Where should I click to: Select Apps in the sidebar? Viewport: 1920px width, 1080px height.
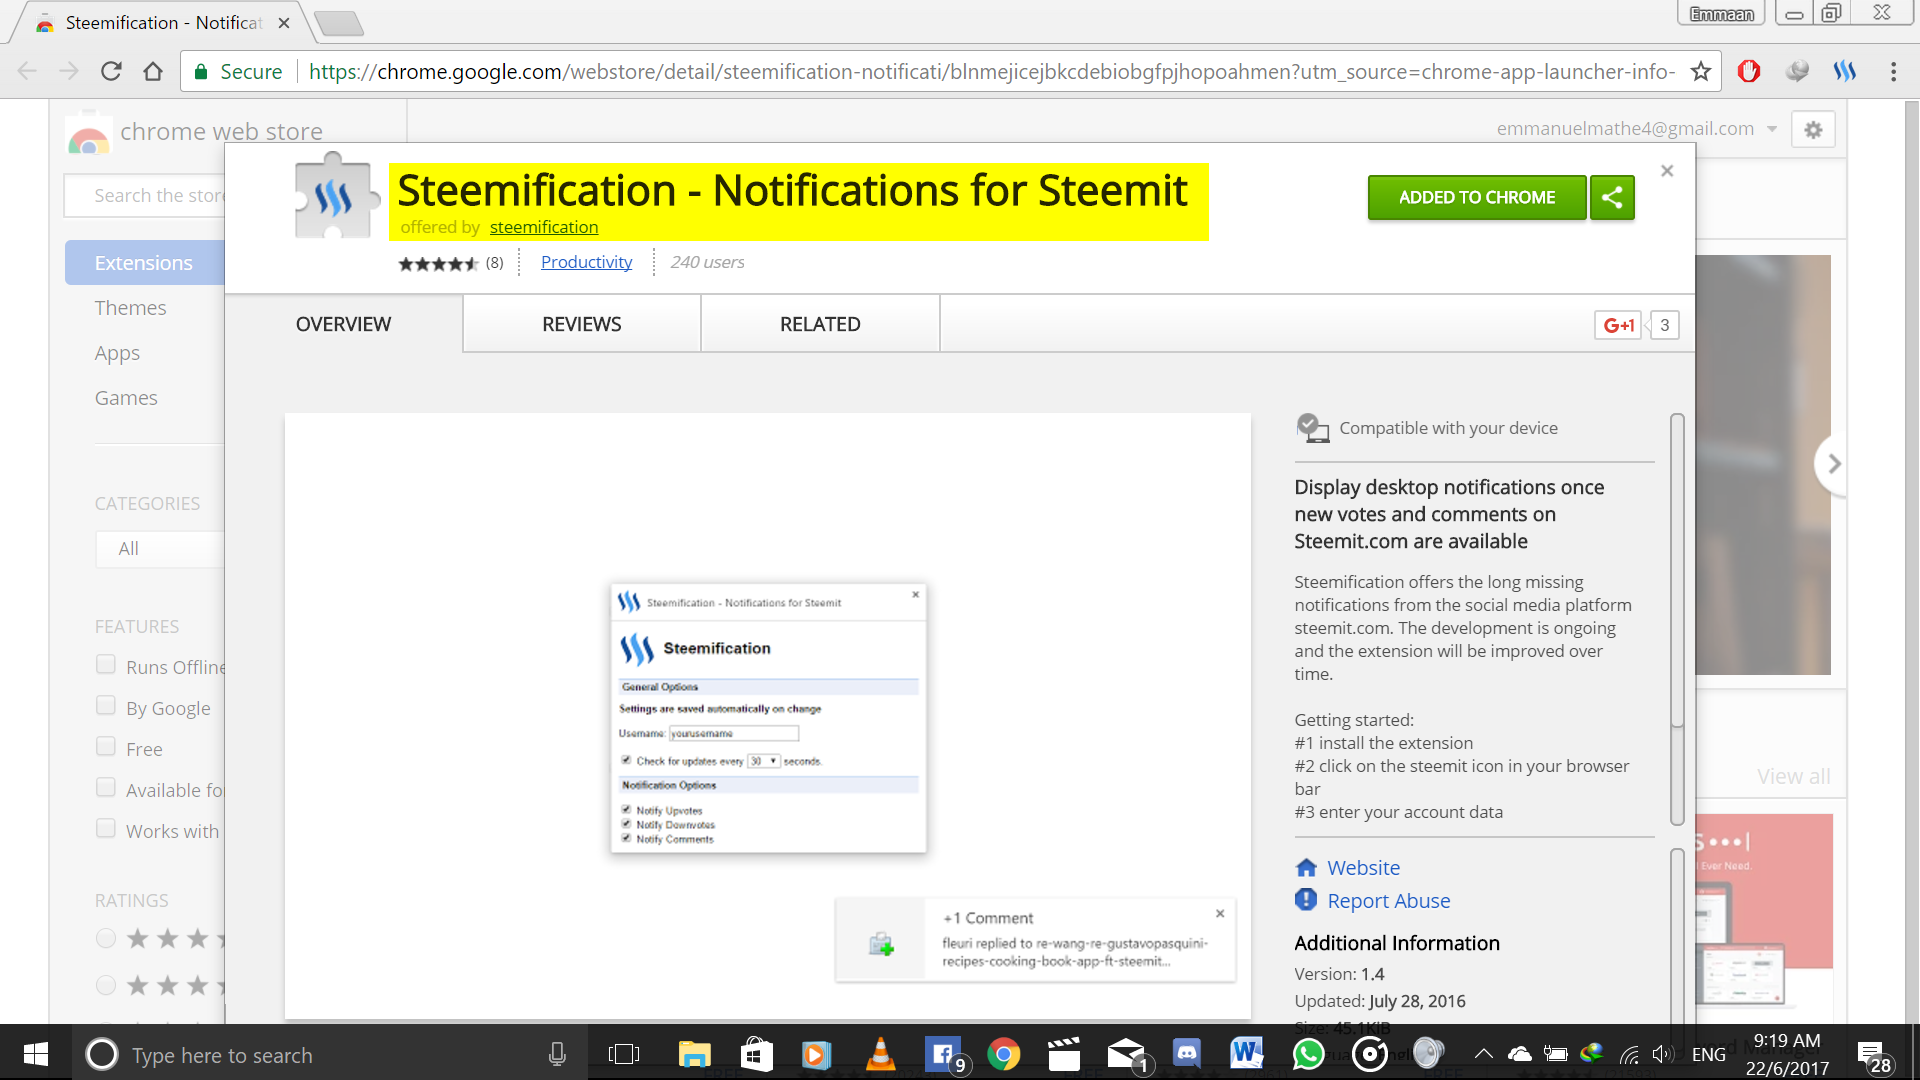coord(117,353)
